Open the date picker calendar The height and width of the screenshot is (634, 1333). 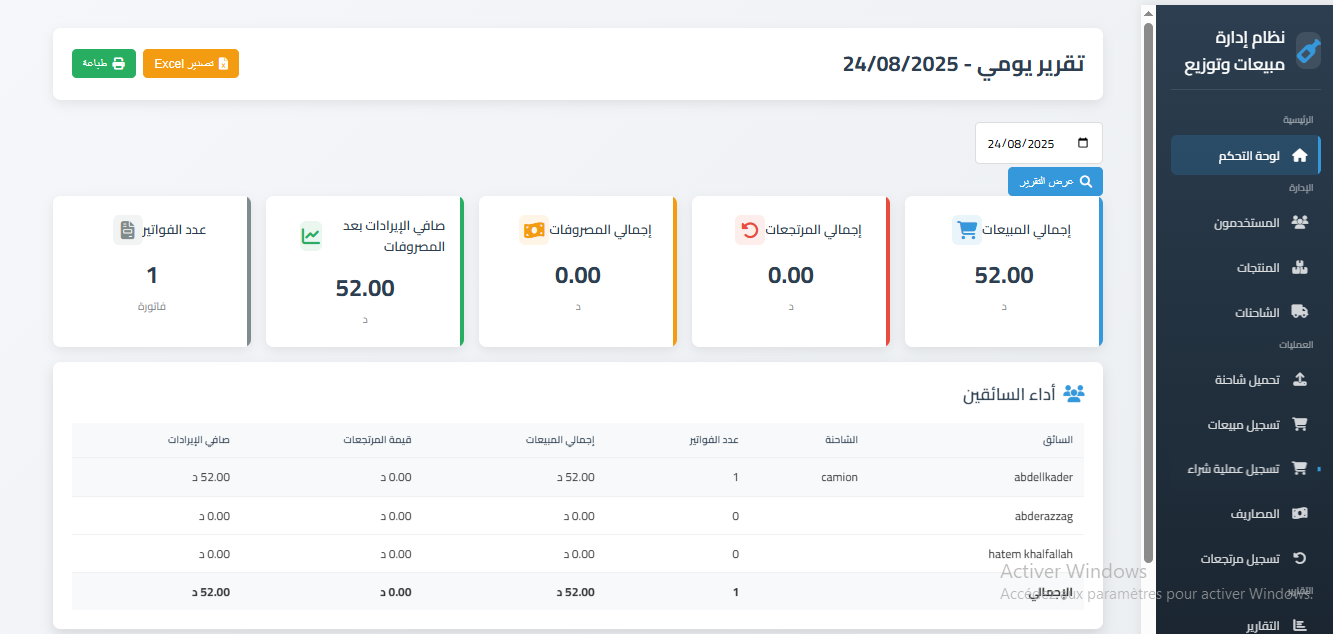(x=1083, y=142)
